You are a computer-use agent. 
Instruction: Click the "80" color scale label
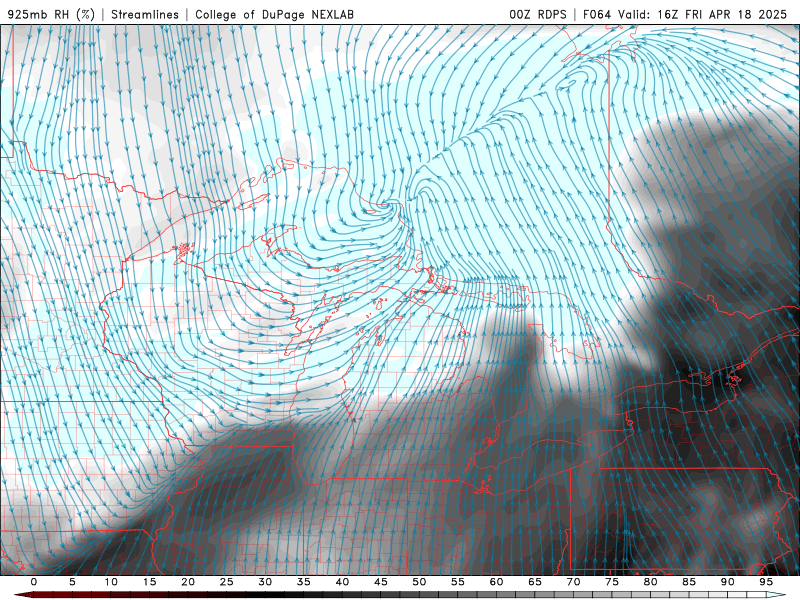650,582
